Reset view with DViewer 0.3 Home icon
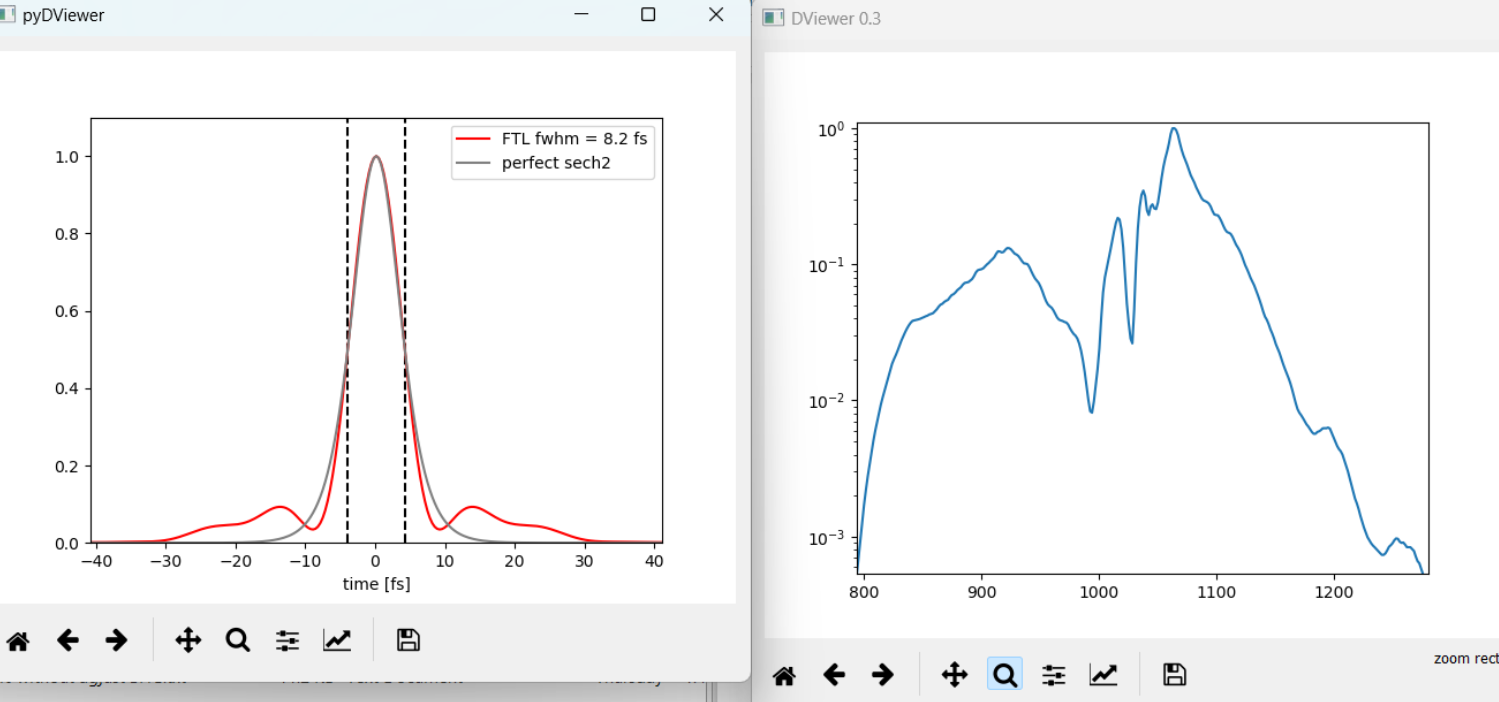This screenshot has width=1499, height=702. (x=785, y=675)
